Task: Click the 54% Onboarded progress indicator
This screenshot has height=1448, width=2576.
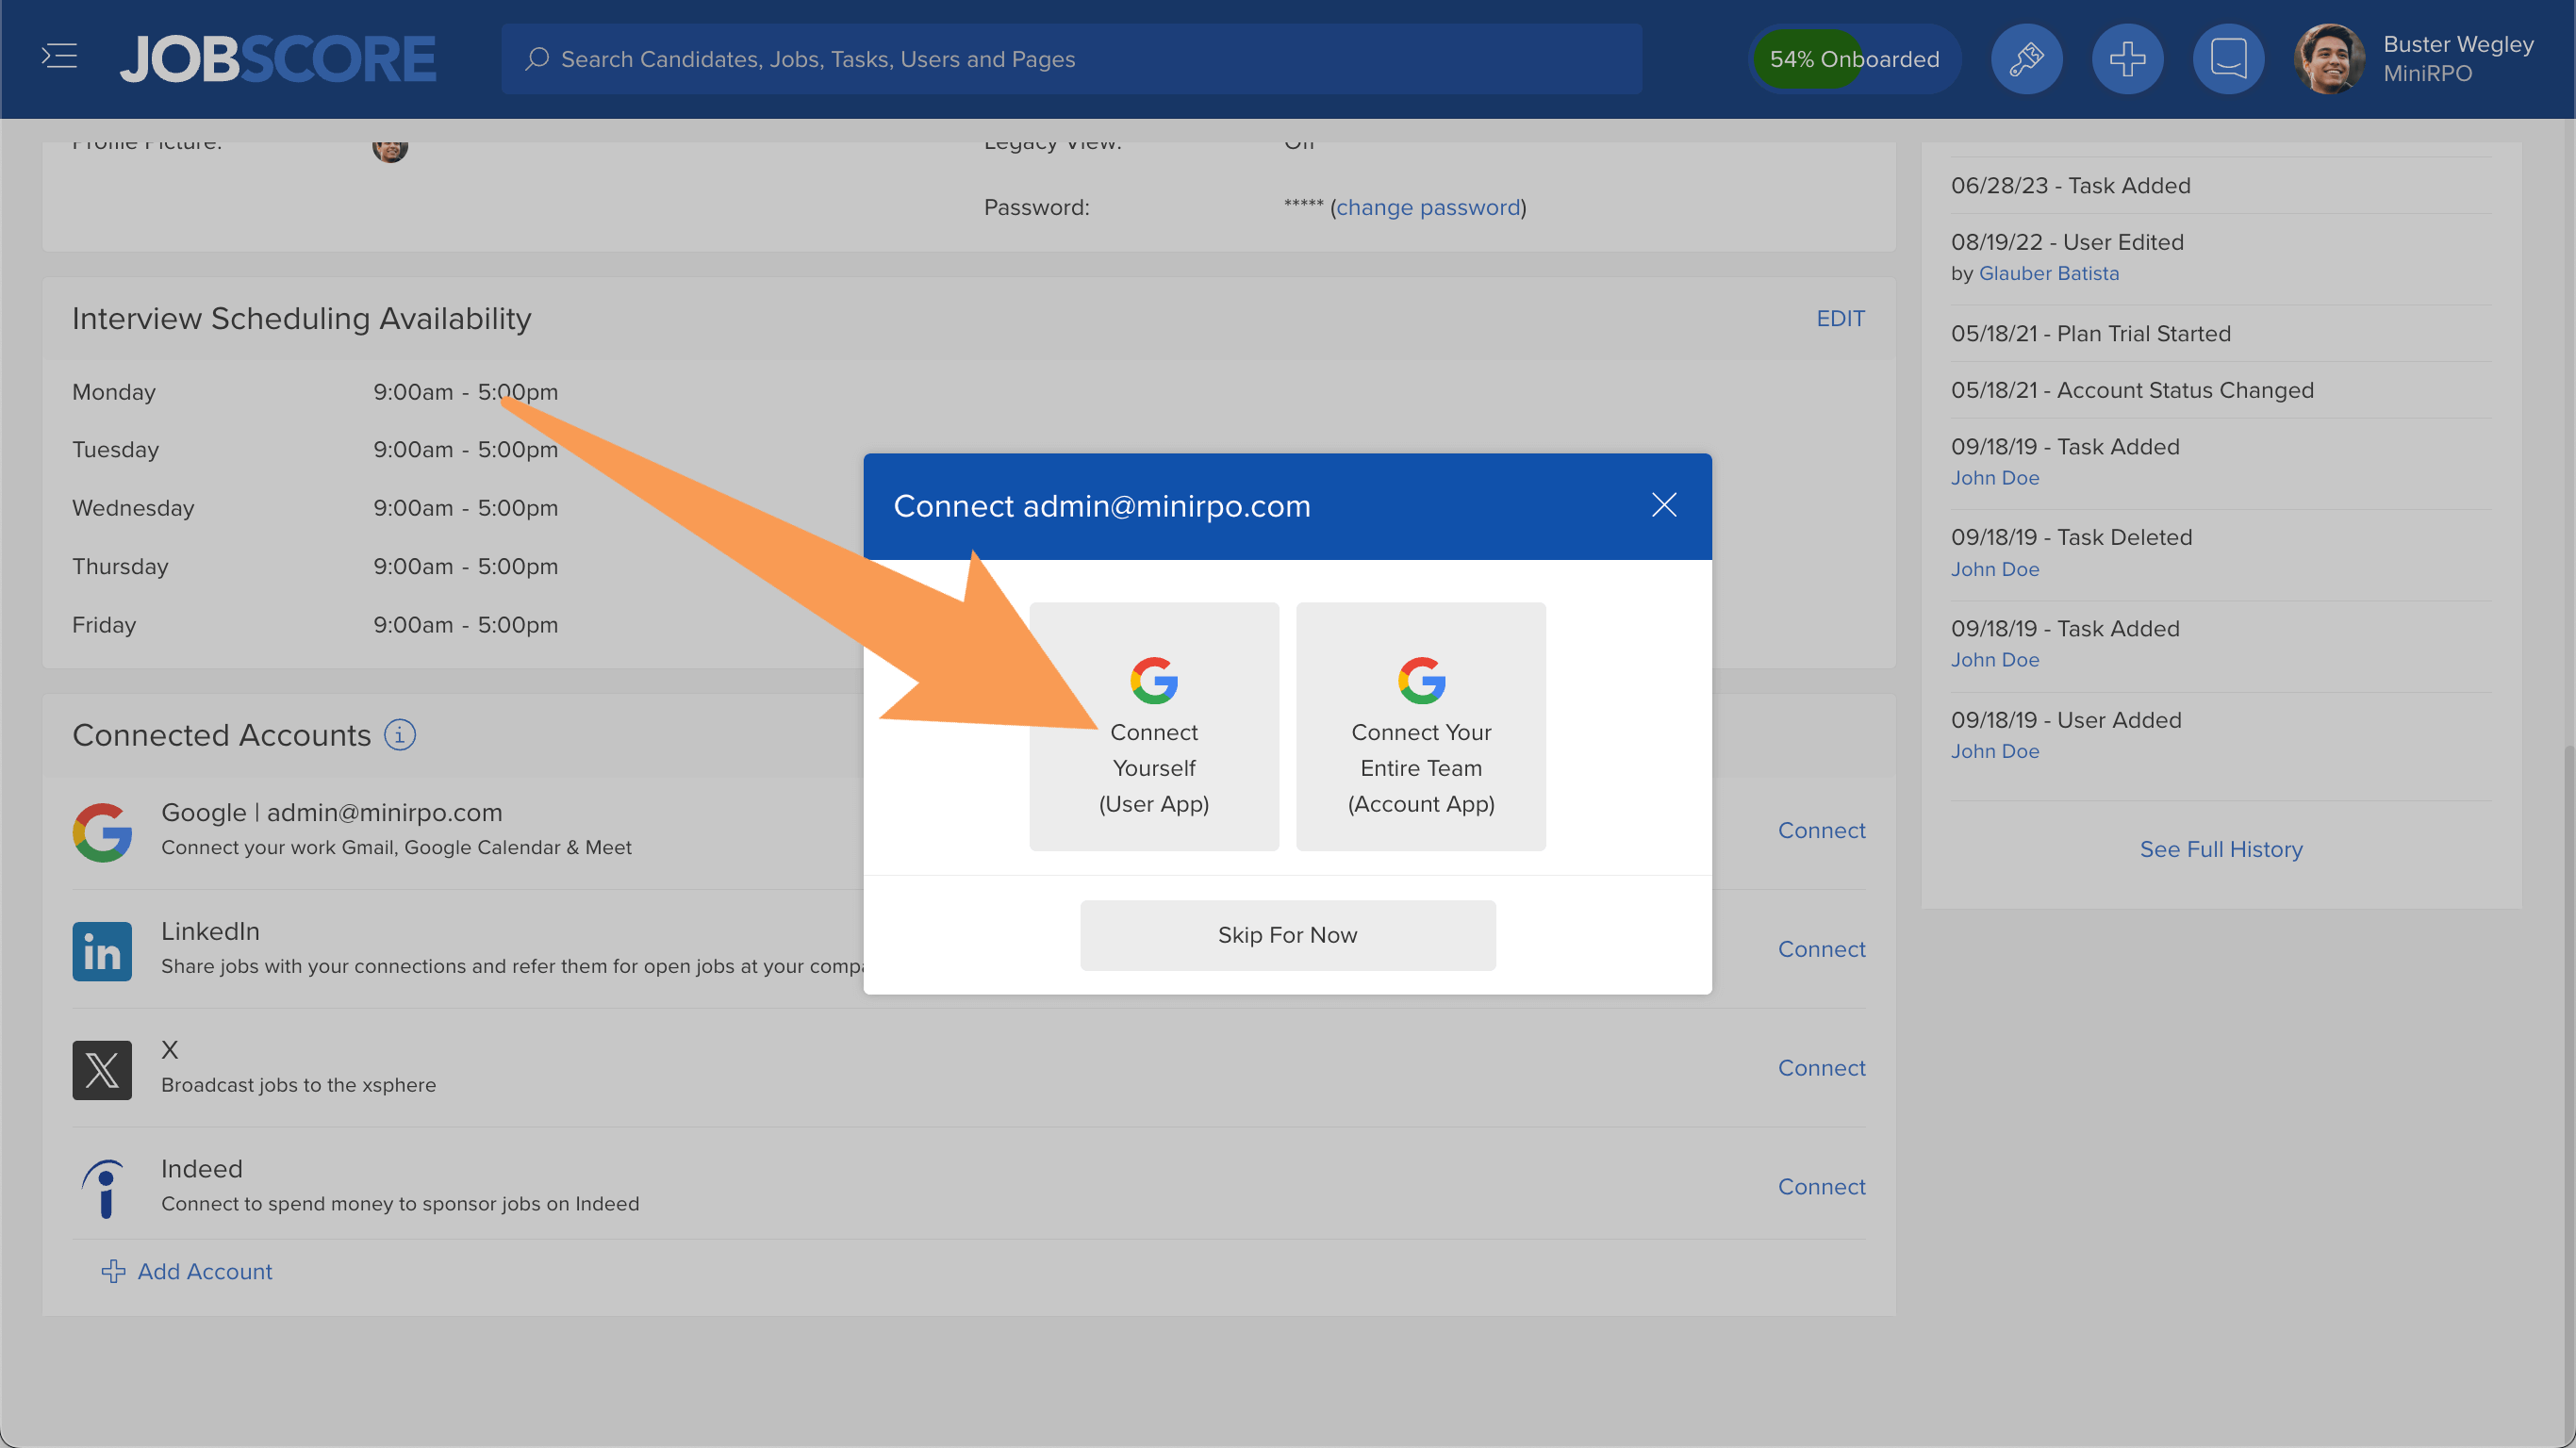Action: [x=1855, y=59]
